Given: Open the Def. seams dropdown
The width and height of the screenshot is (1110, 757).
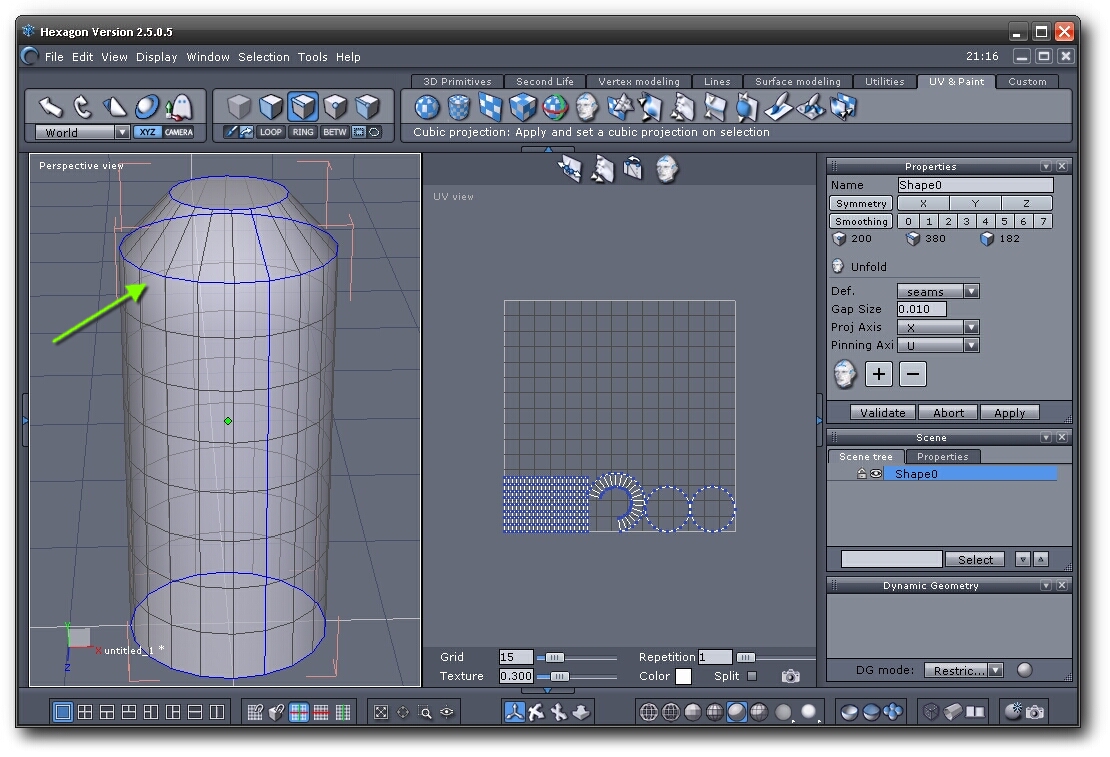Looking at the screenshot, I should point(970,292).
